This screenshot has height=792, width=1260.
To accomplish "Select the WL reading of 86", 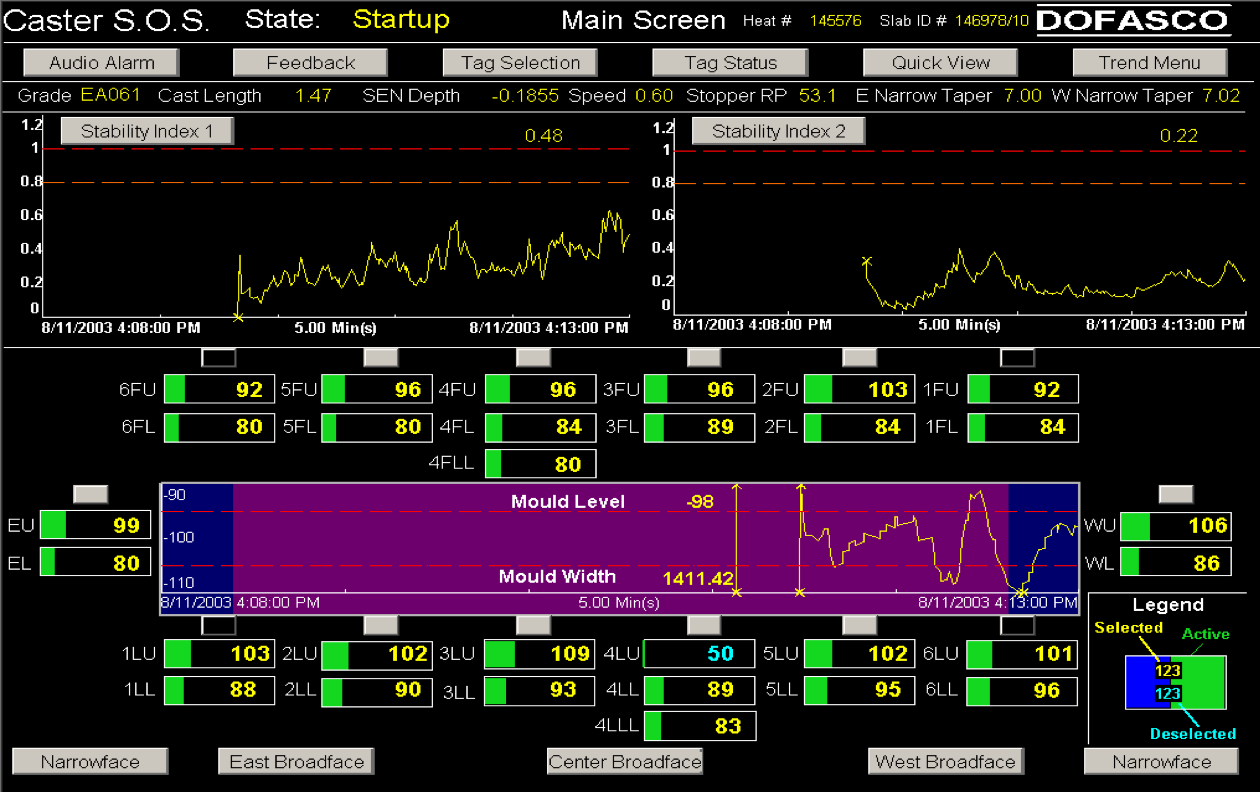I will (1176, 563).
